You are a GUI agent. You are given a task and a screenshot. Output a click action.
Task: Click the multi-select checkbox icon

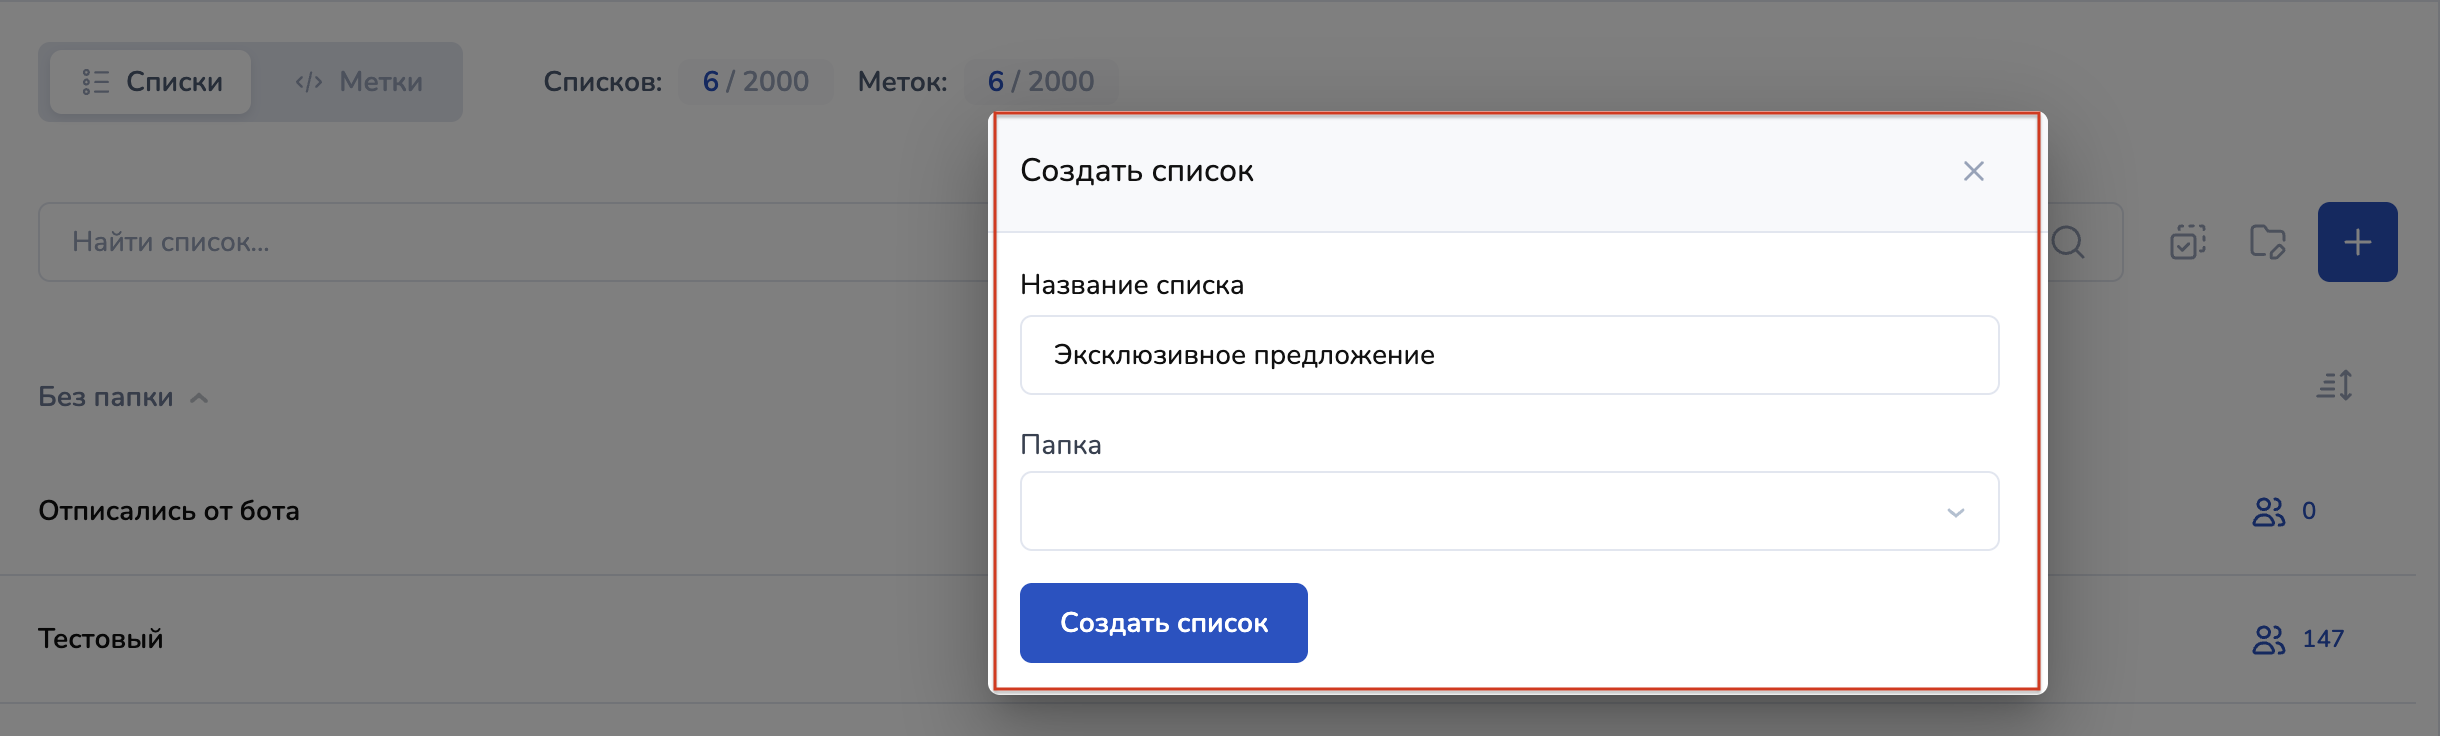2188,242
